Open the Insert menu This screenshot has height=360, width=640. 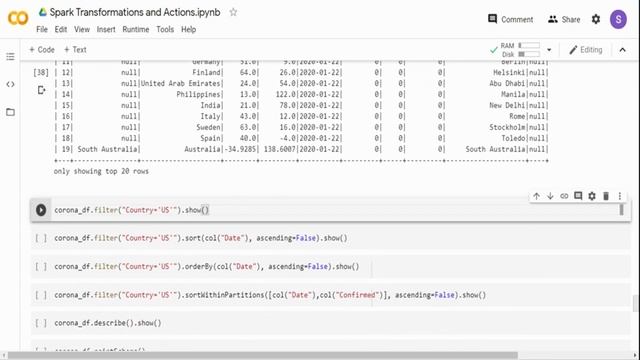(106, 29)
